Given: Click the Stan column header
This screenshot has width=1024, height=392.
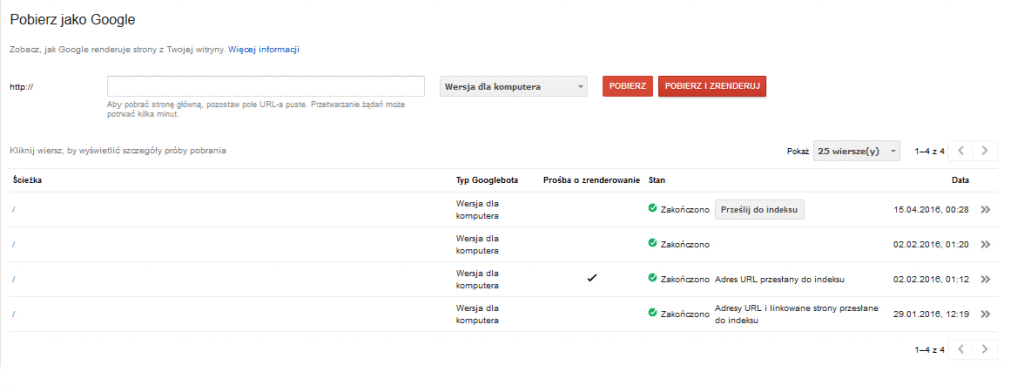Looking at the screenshot, I should (x=657, y=180).
